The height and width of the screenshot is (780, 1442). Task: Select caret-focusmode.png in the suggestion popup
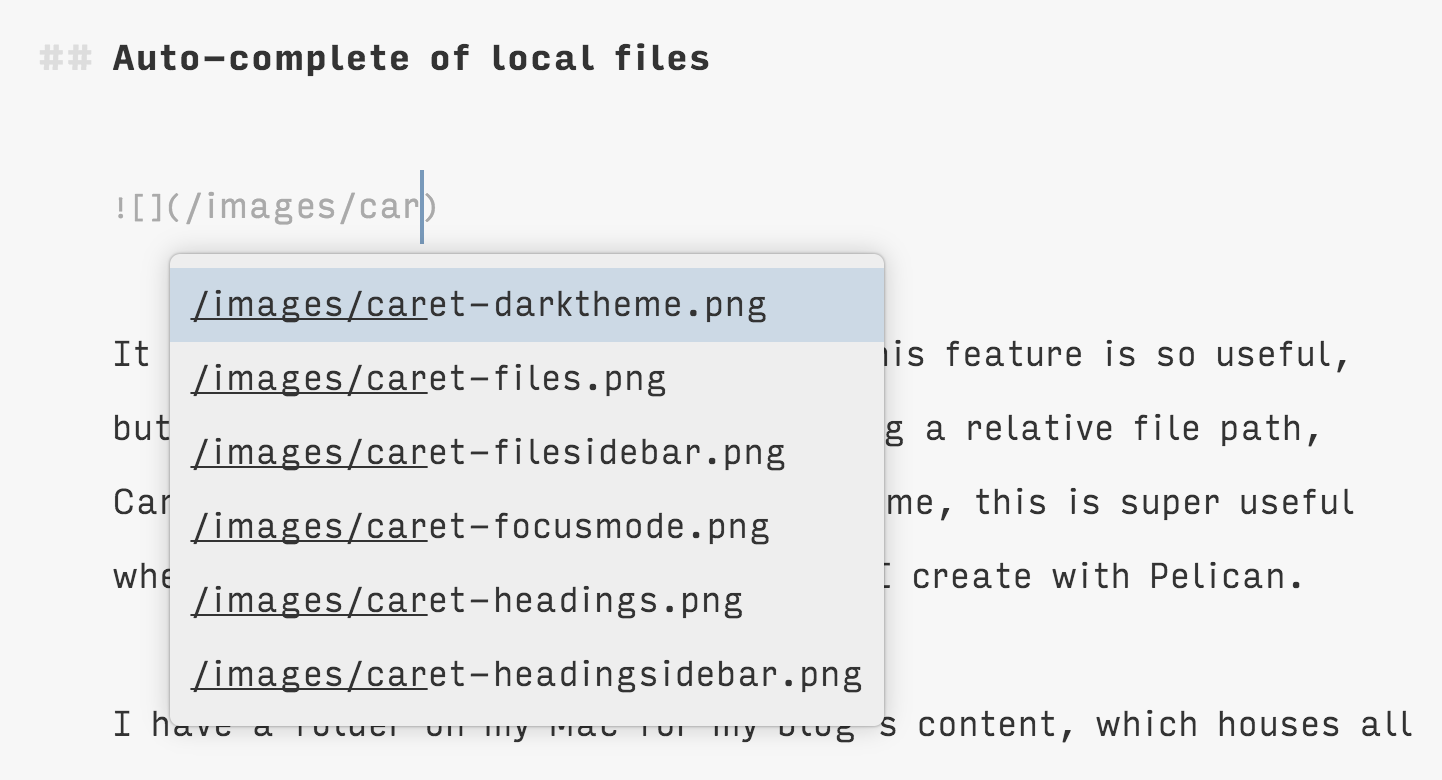click(x=481, y=526)
